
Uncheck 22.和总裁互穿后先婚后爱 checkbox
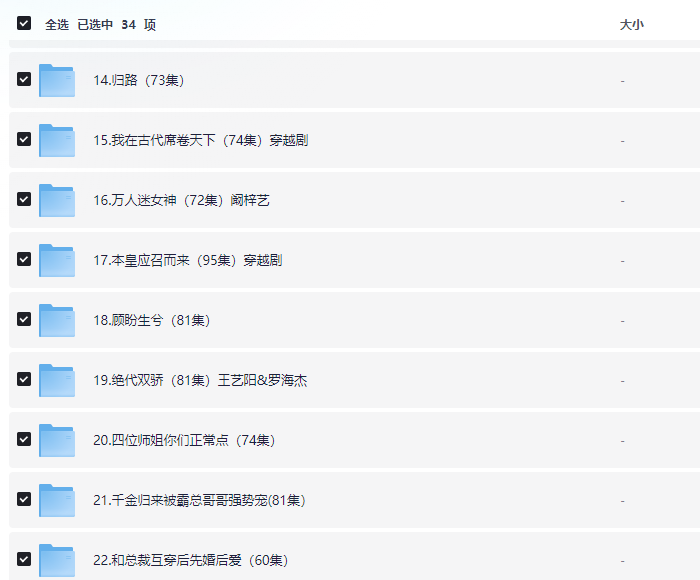click(x=24, y=559)
